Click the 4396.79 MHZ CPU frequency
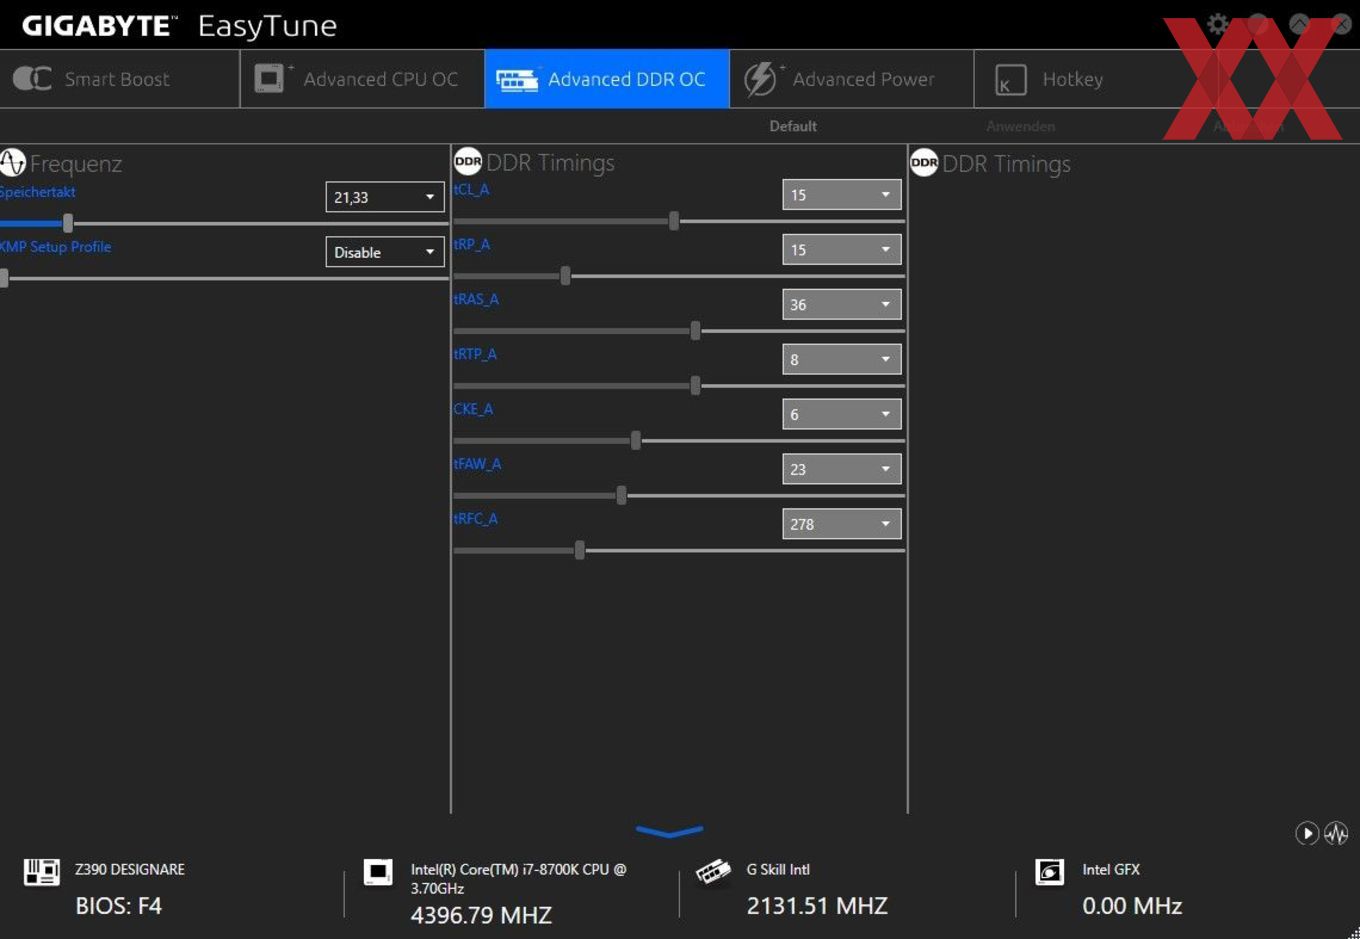Screen dimensions: 1360x939 pyautogui.click(x=481, y=915)
